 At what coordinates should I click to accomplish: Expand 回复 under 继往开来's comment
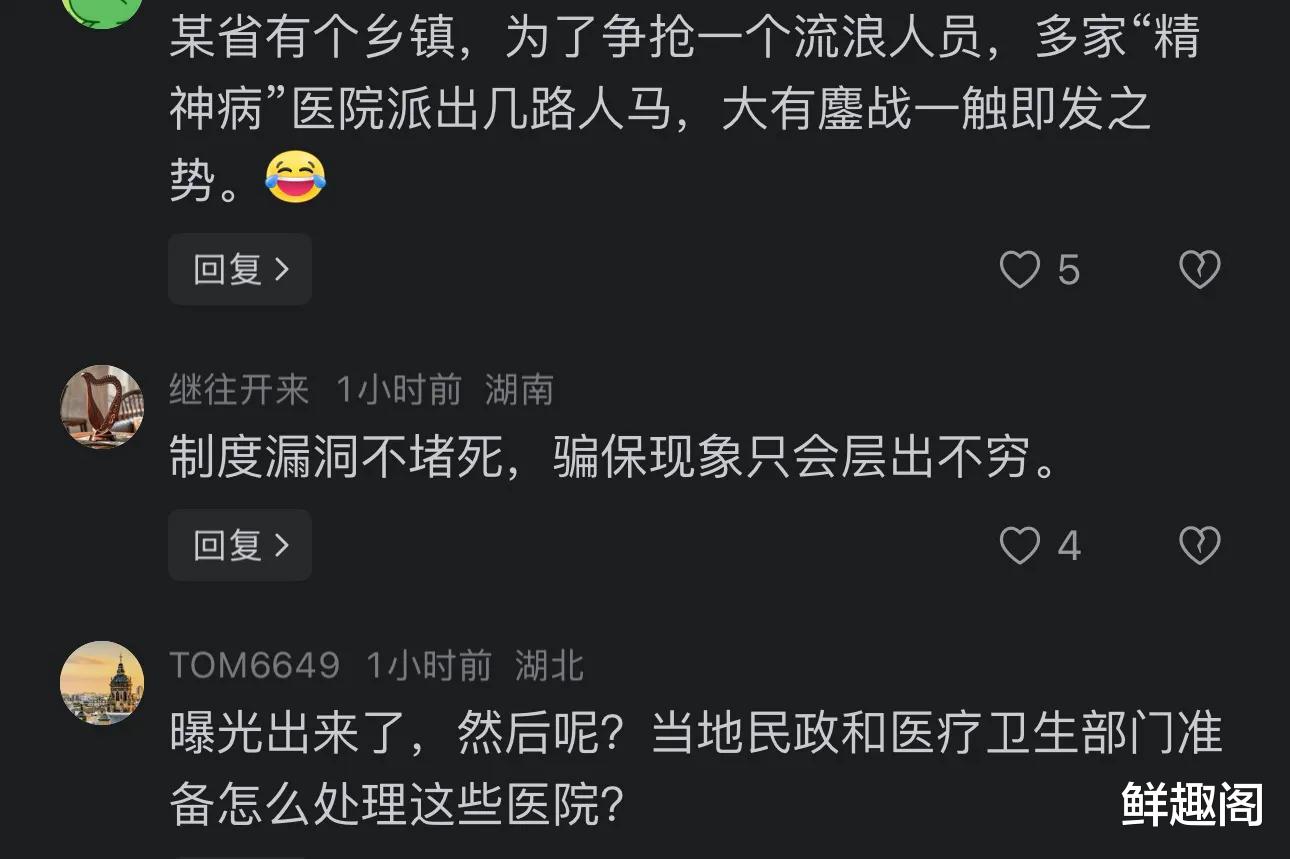click(240, 546)
